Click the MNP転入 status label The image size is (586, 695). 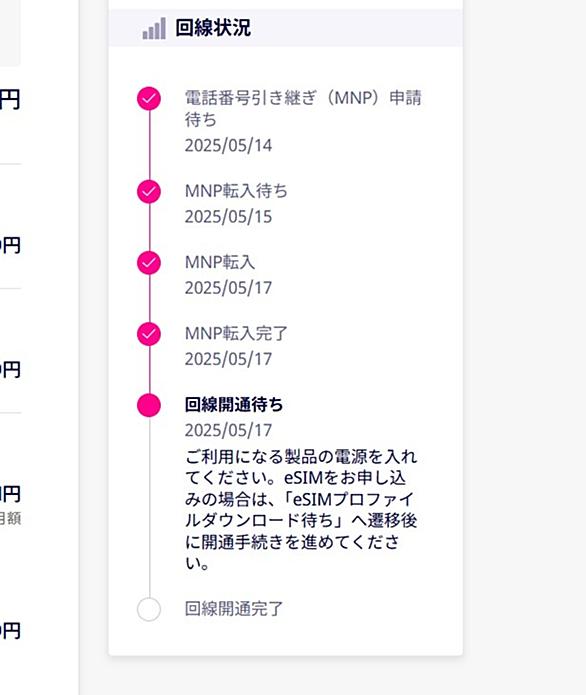pos(220,262)
